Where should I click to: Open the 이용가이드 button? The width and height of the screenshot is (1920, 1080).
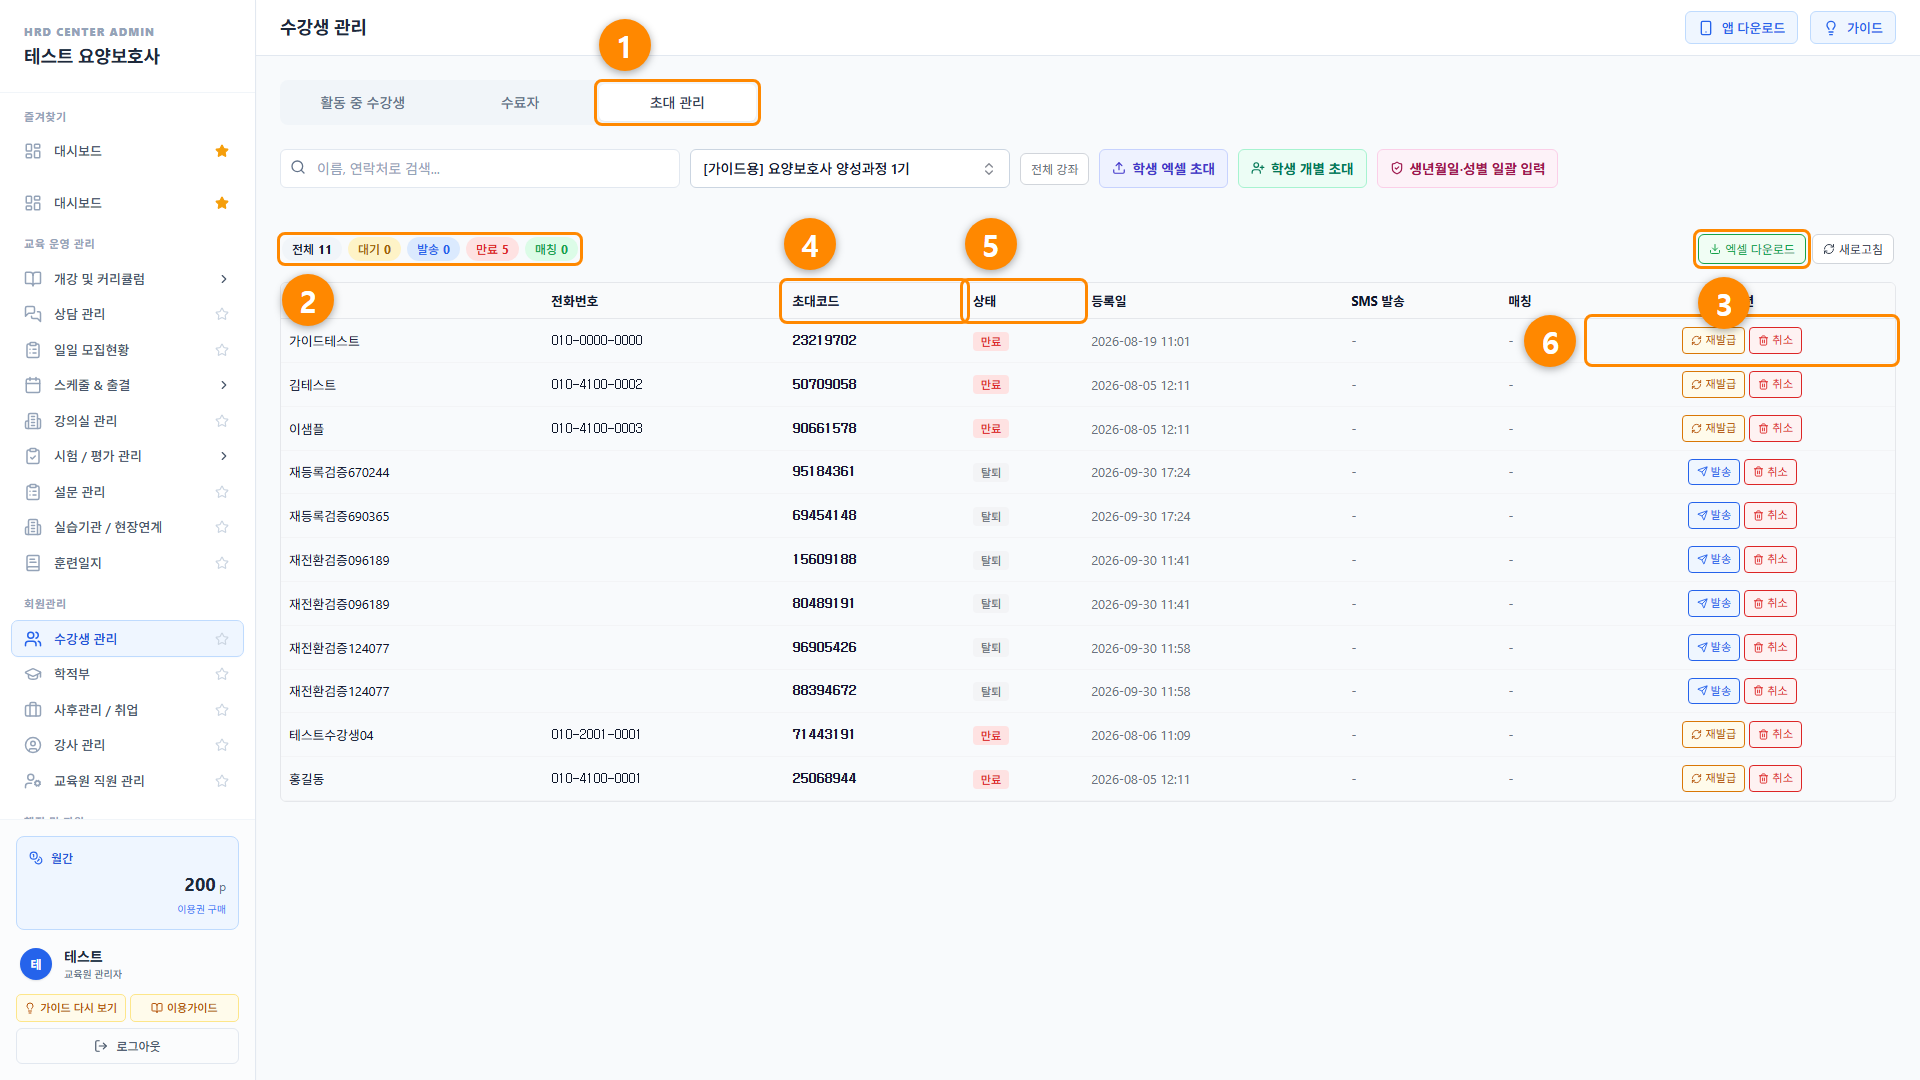184,1008
